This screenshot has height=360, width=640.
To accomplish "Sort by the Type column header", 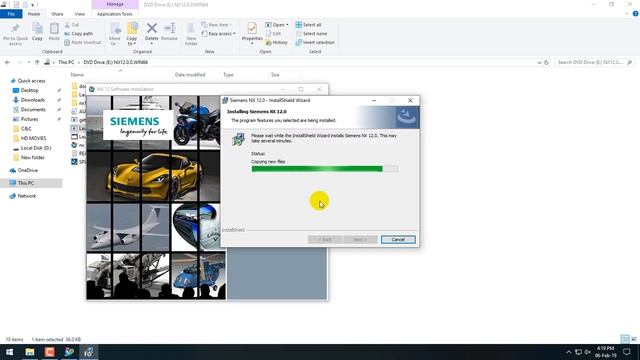I will pos(228,75).
